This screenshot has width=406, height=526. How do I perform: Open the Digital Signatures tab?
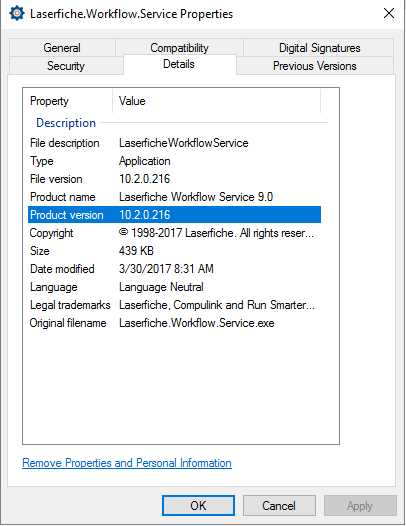point(319,48)
